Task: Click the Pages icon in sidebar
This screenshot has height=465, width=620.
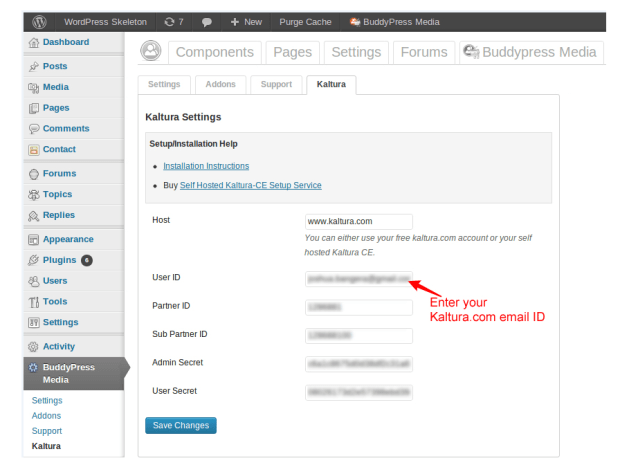Action: [x=34, y=108]
